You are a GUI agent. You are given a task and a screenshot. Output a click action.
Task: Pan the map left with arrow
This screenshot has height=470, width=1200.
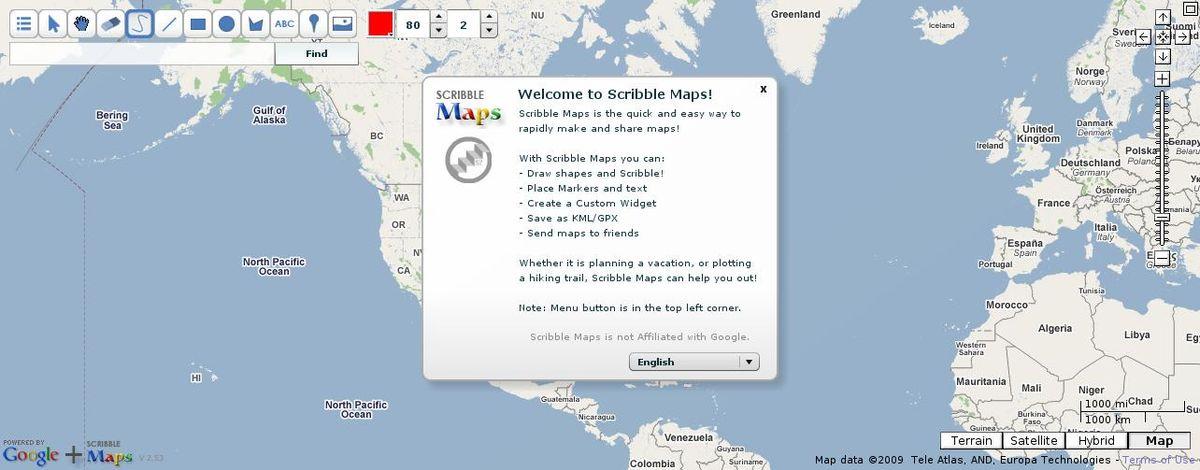point(1144,36)
